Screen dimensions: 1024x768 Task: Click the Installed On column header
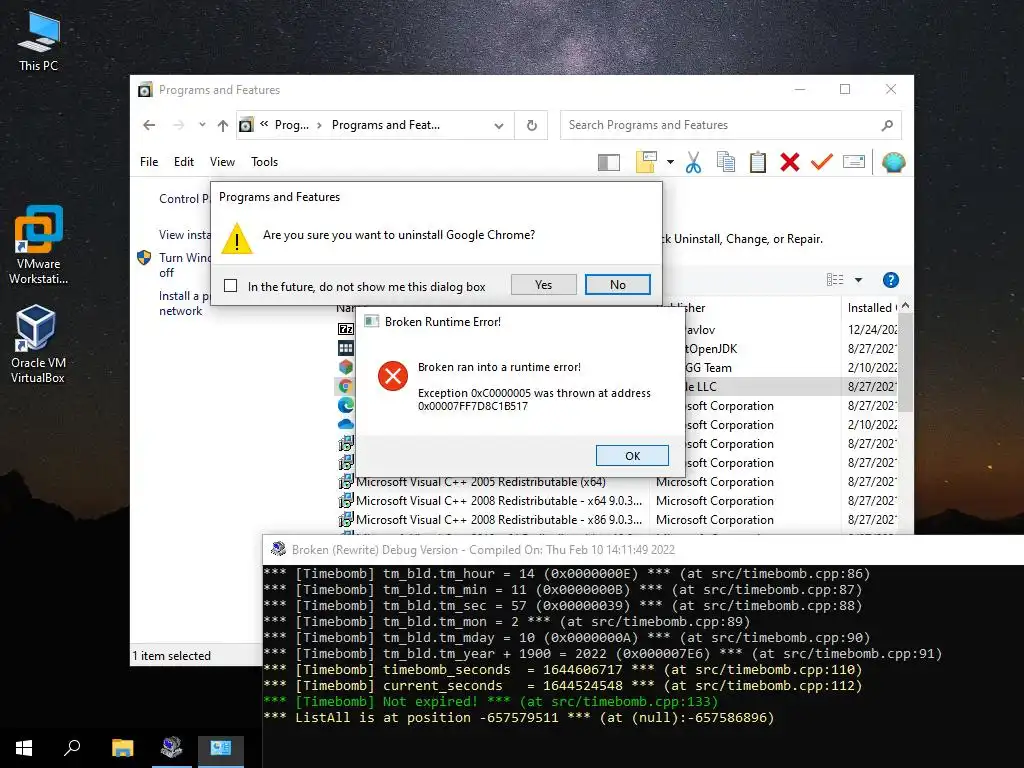coord(870,308)
